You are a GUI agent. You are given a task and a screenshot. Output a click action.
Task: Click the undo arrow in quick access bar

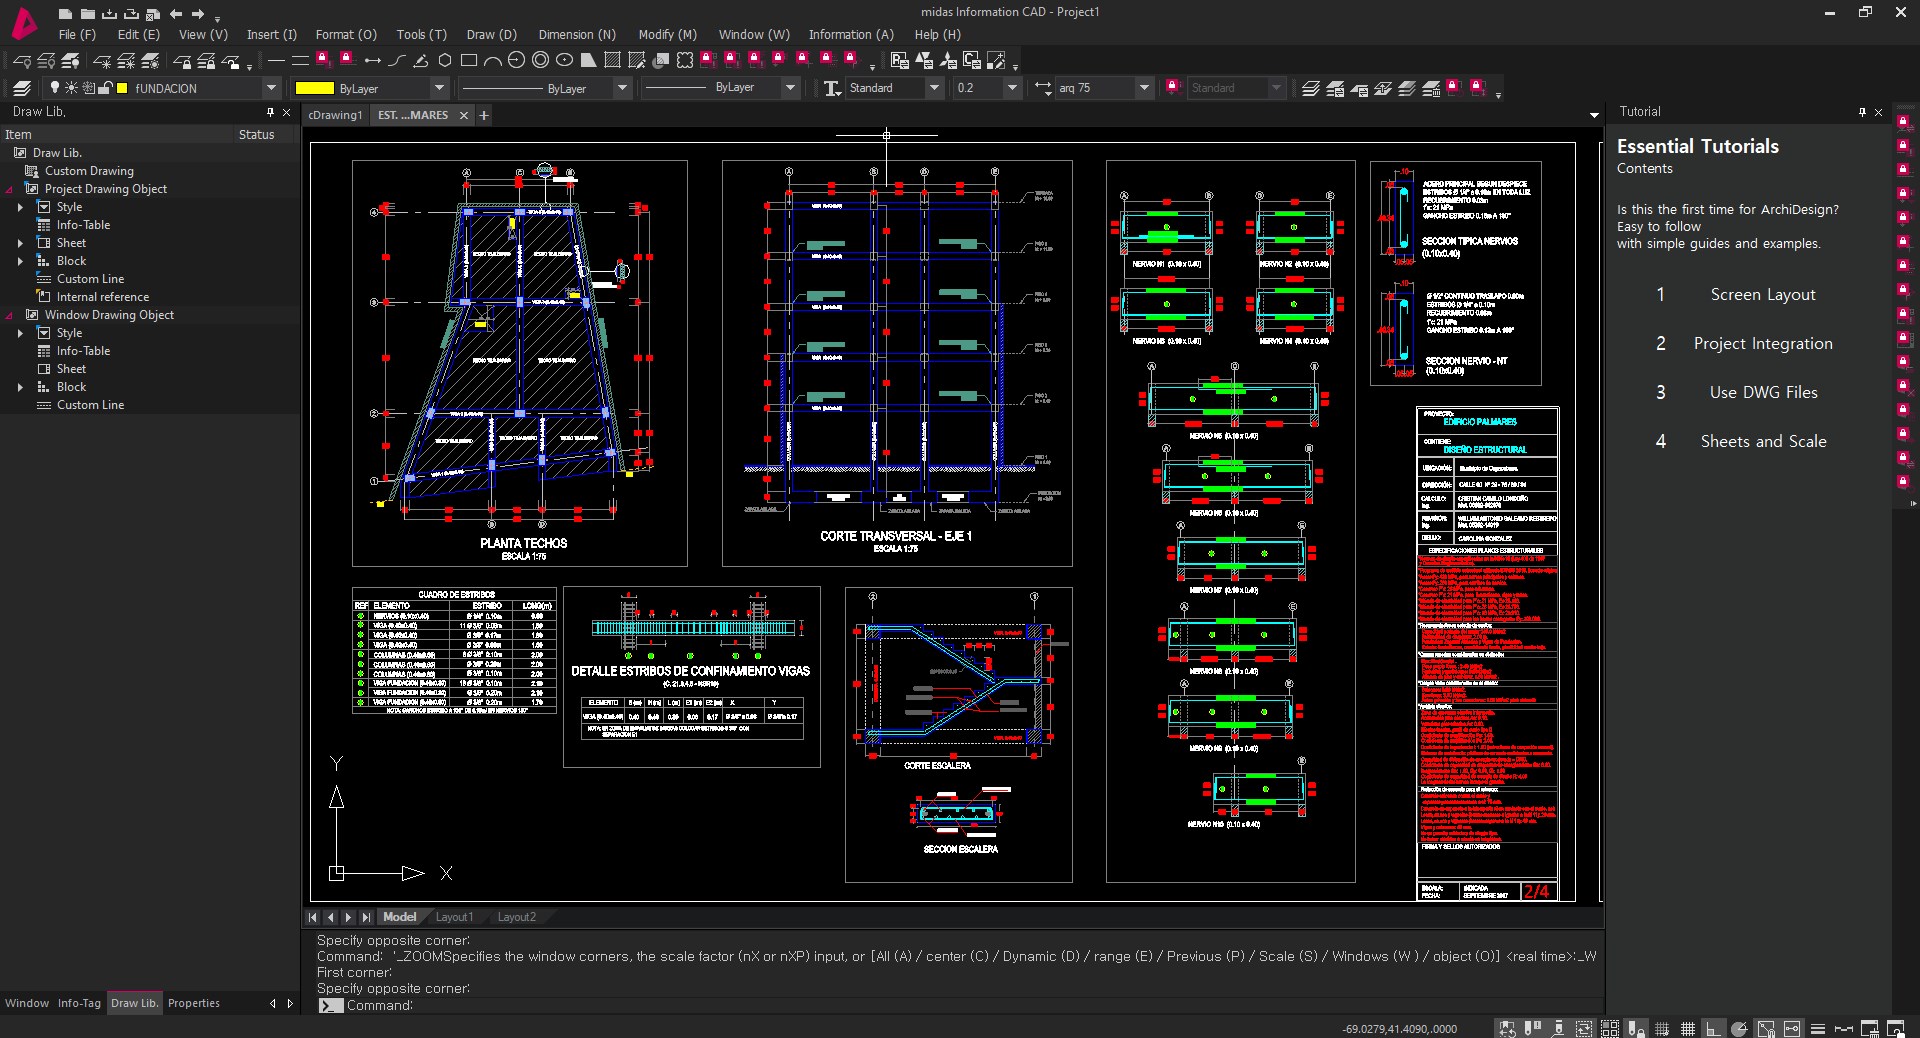pyautogui.click(x=176, y=14)
